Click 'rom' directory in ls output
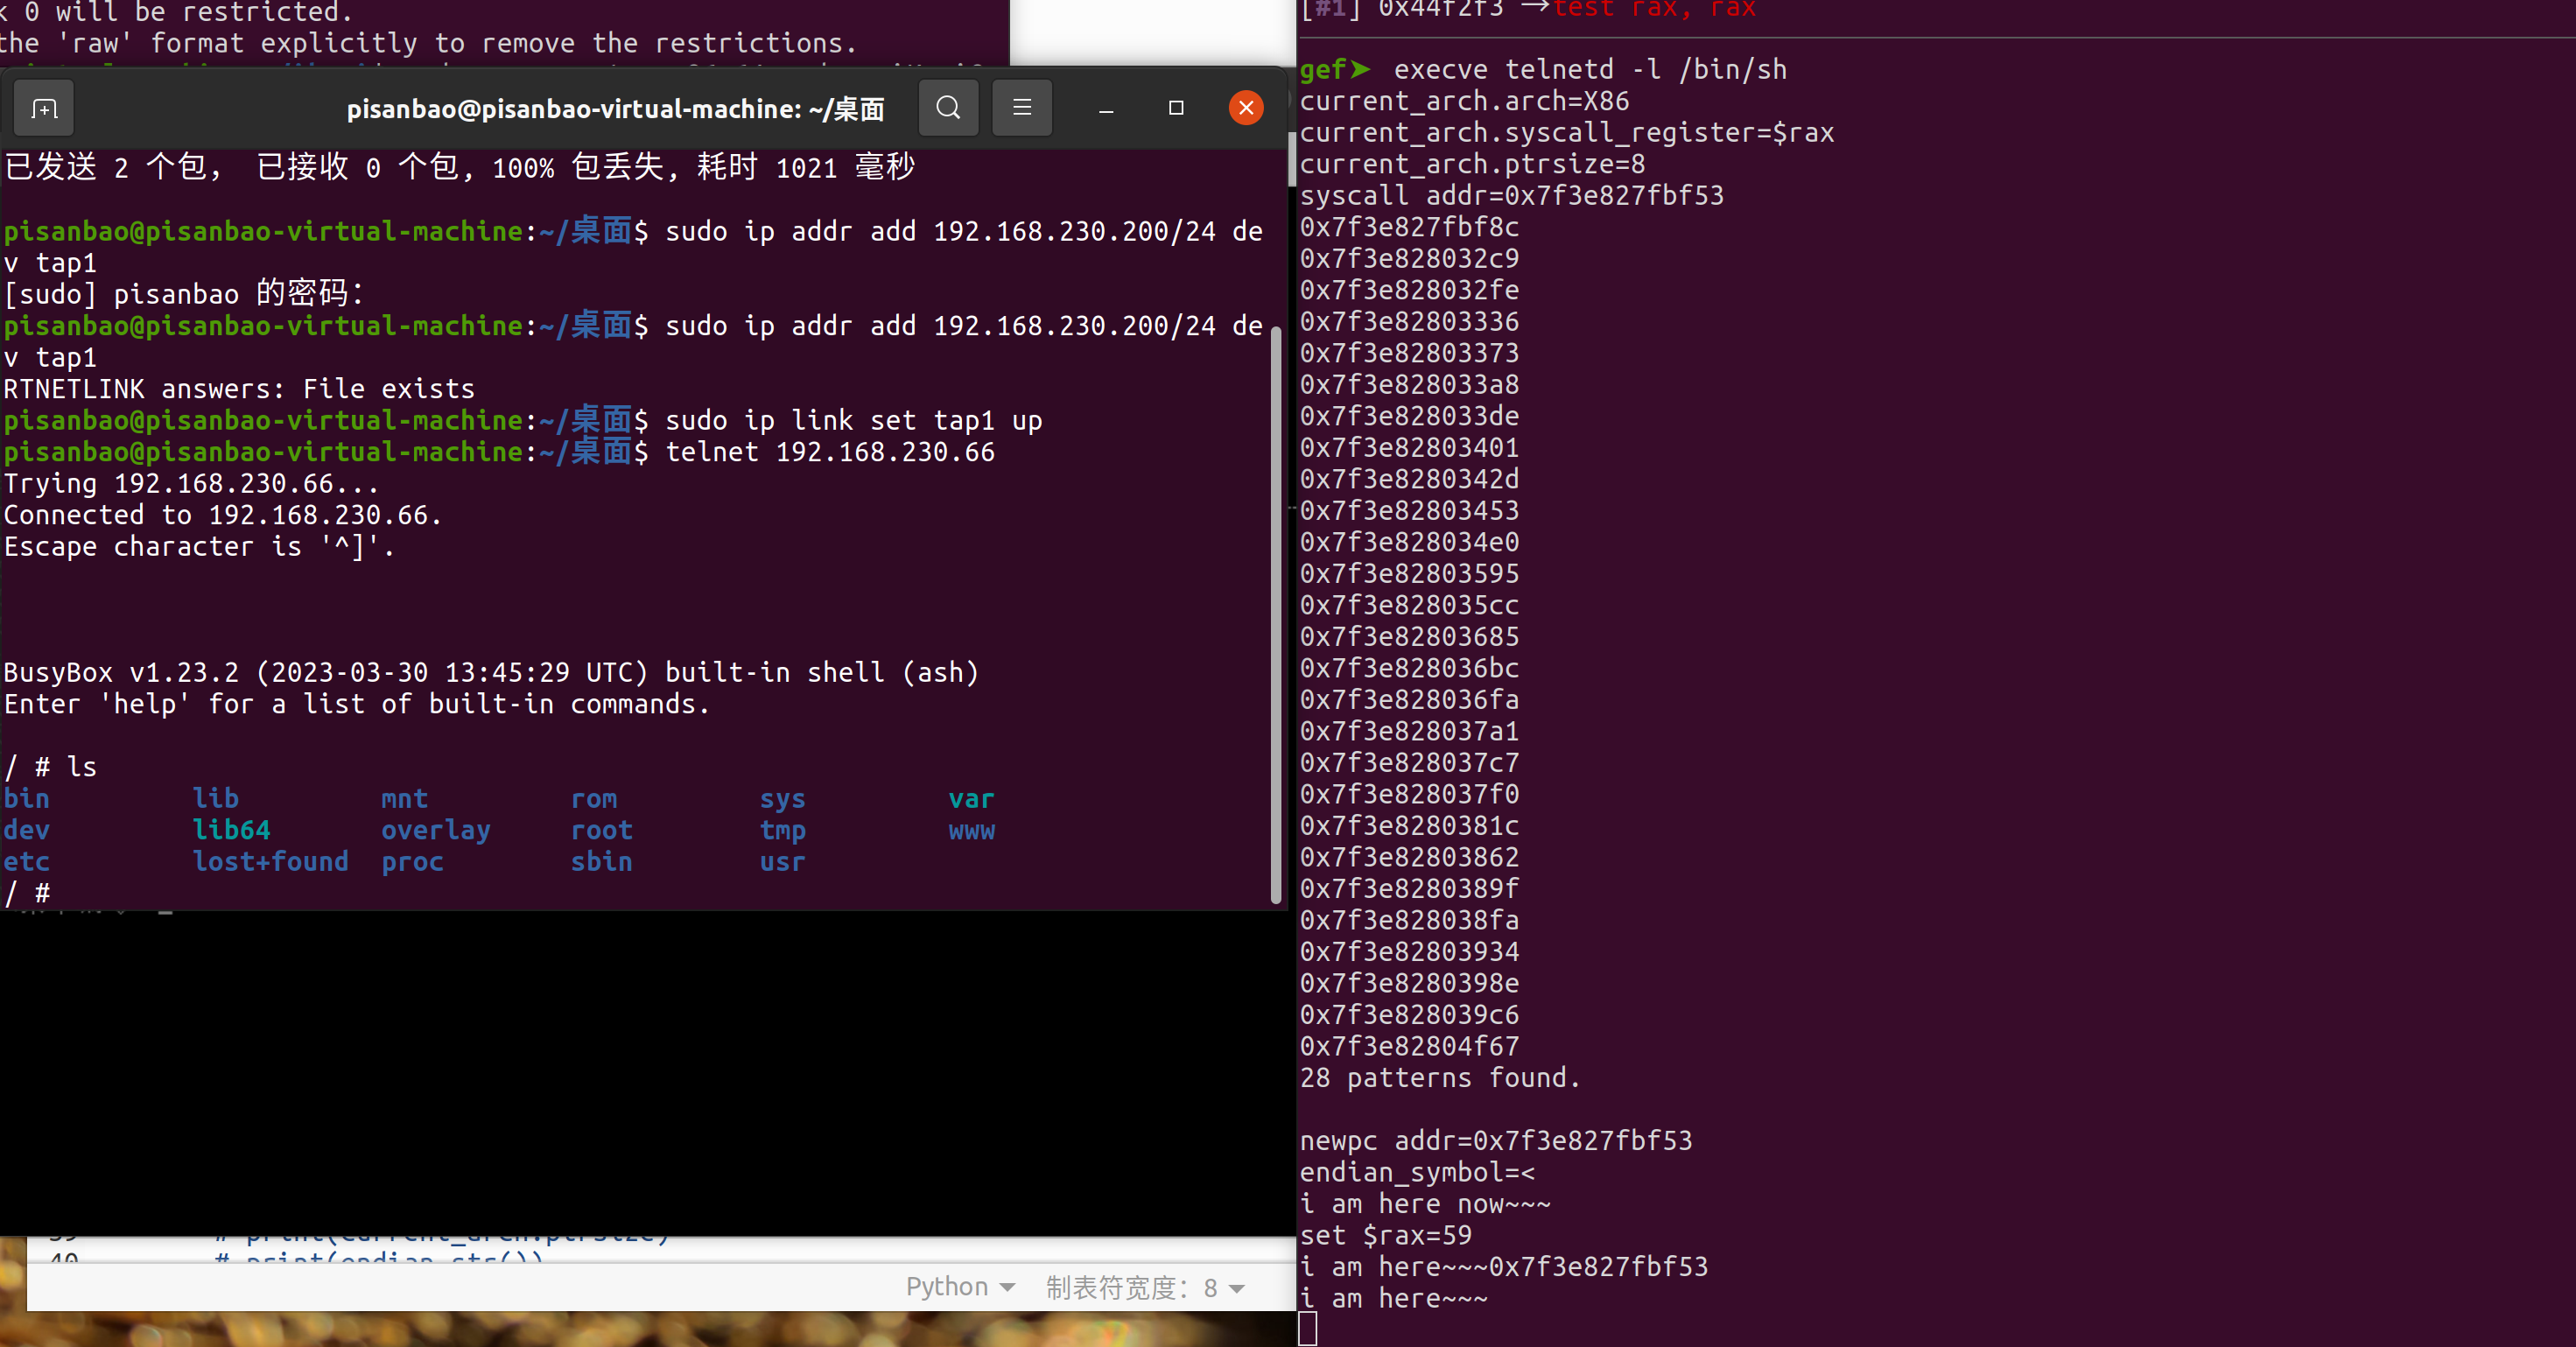The height and width of the screenshot is (1347, 2576). pyautogui.click(x=594, y=799)
